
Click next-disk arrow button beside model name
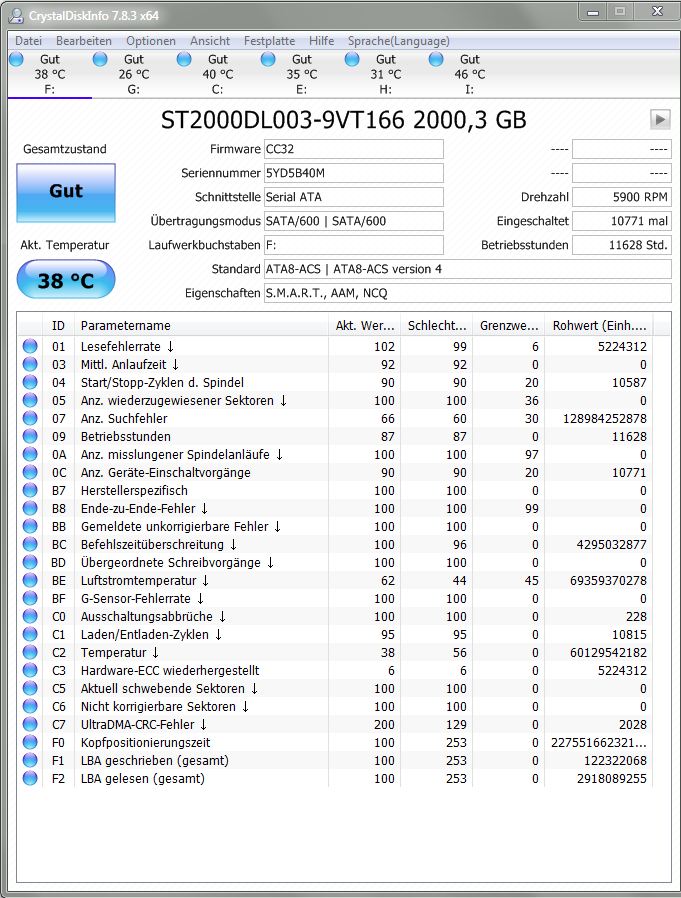point(660,120)
